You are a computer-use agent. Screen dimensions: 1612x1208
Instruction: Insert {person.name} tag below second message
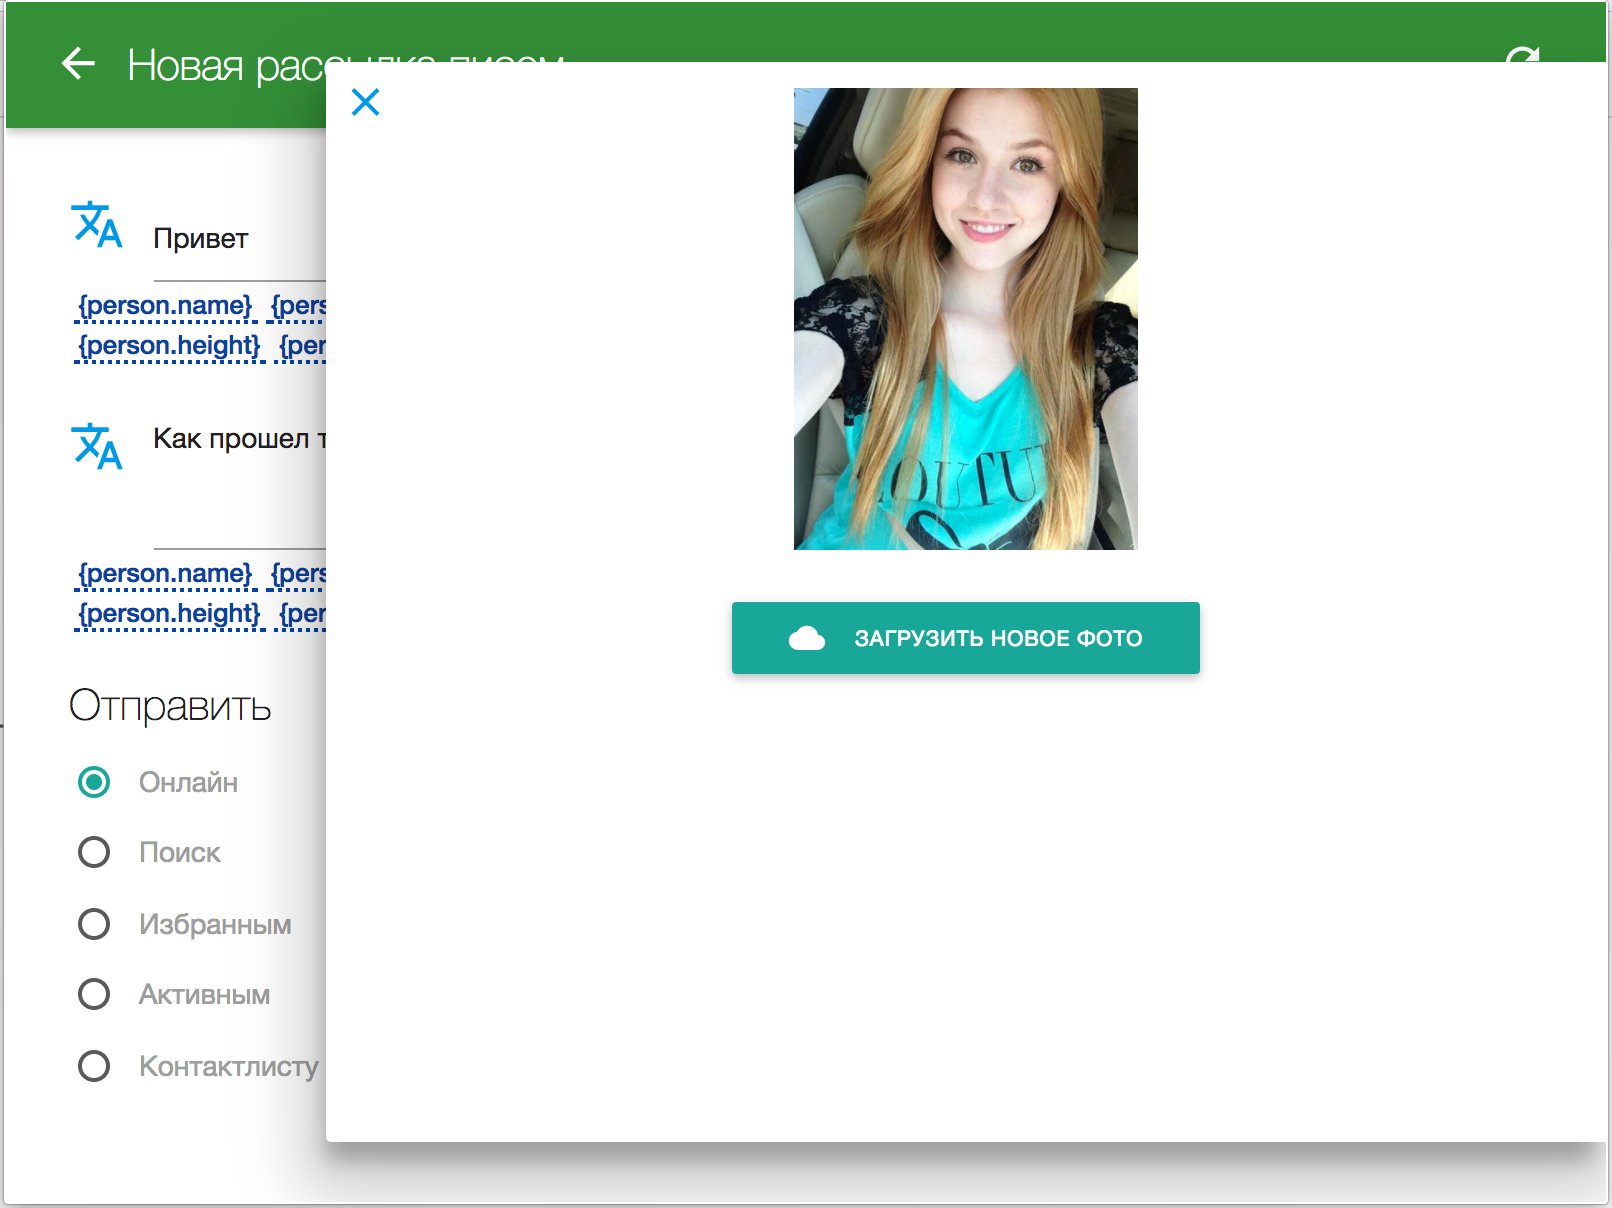165,573
